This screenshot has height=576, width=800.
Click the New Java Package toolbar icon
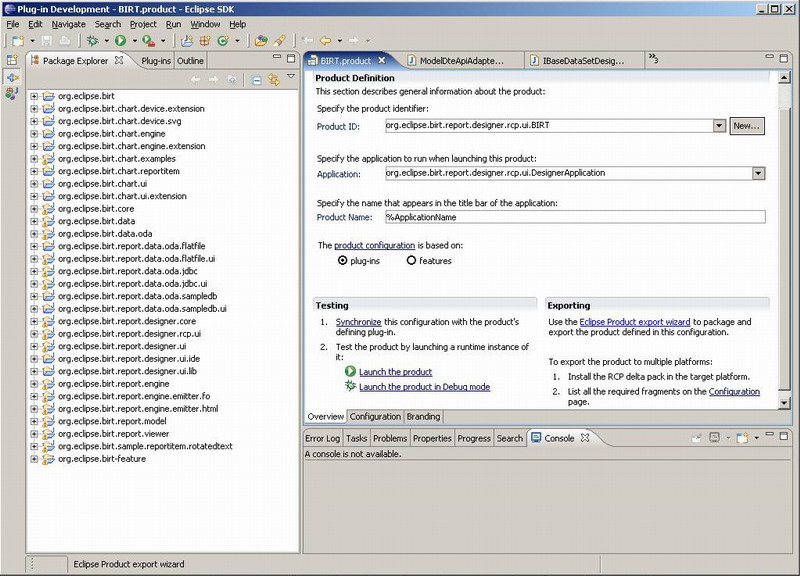205,40
